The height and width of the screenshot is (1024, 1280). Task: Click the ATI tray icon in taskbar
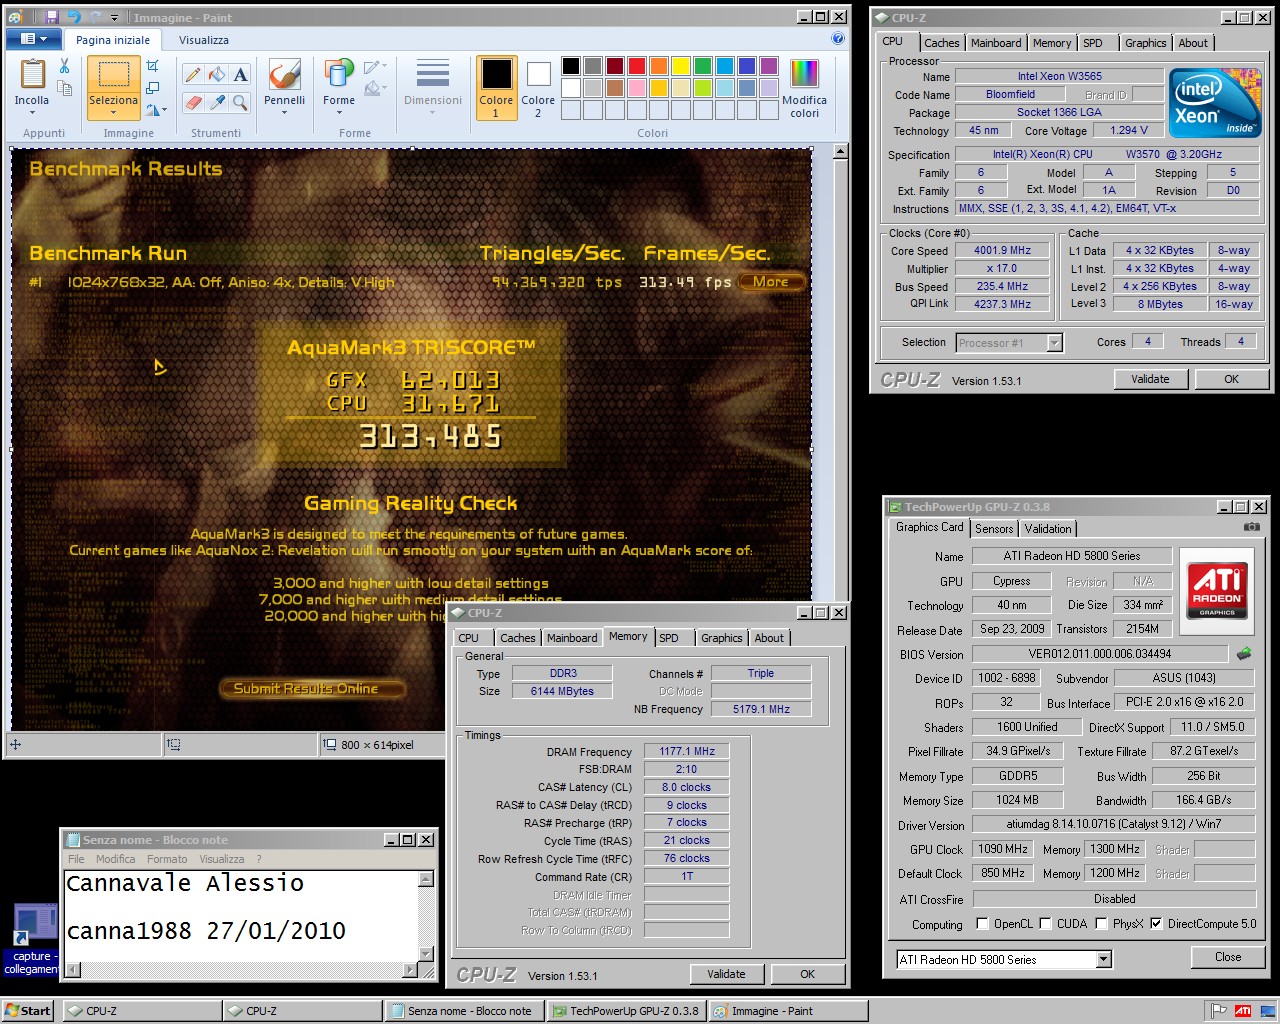coord(1242,1011)
